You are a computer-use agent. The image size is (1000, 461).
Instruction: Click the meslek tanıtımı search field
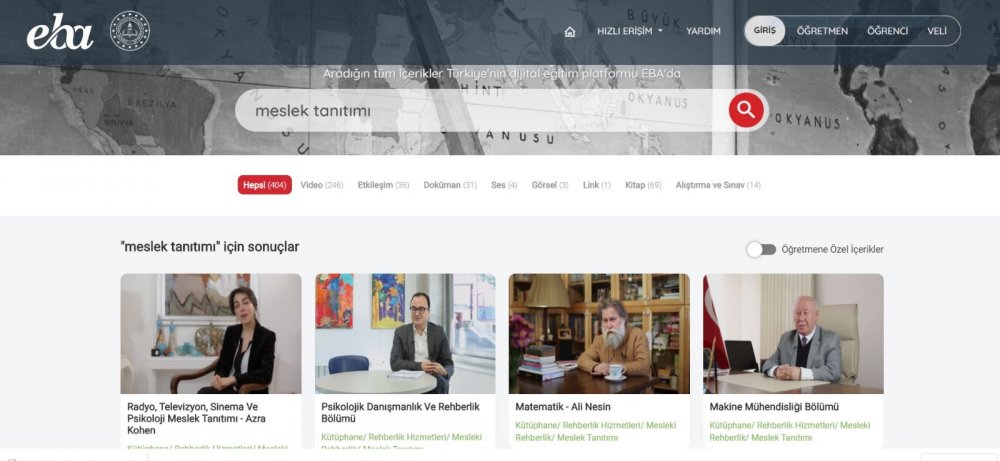tap(482, 110)
